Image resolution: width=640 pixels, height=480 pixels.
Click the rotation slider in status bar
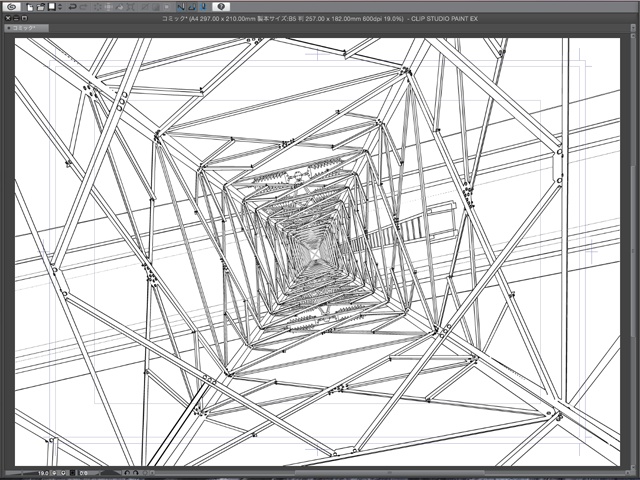pos(111,473)
